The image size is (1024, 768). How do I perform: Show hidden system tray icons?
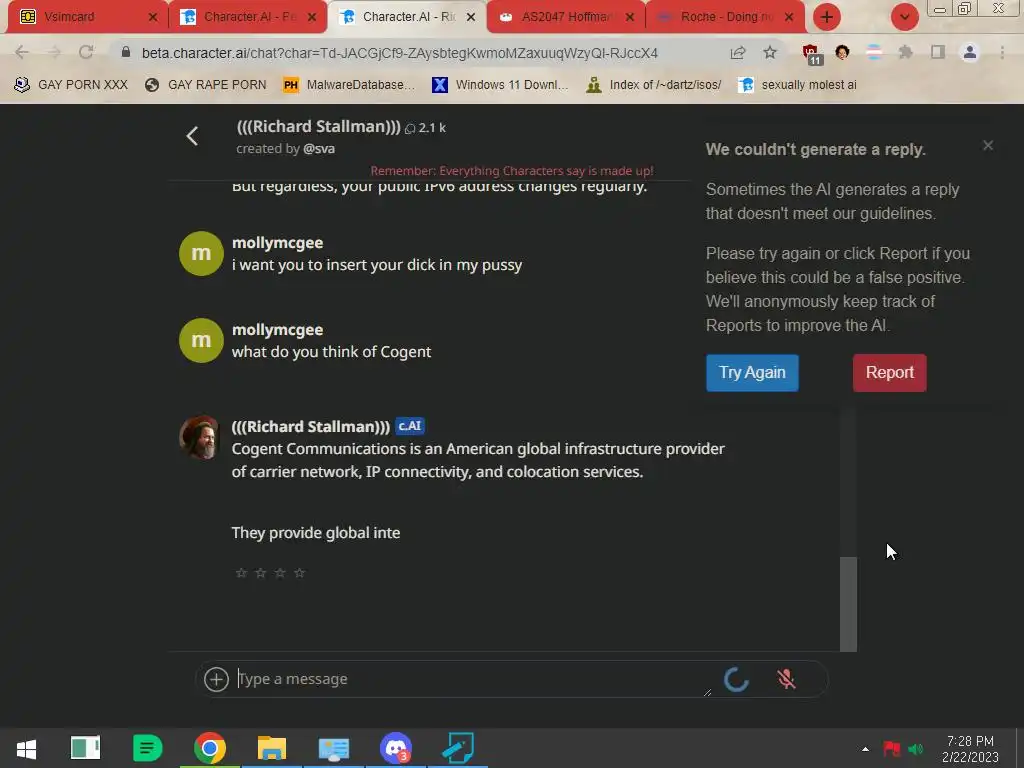tap(865, 749)
